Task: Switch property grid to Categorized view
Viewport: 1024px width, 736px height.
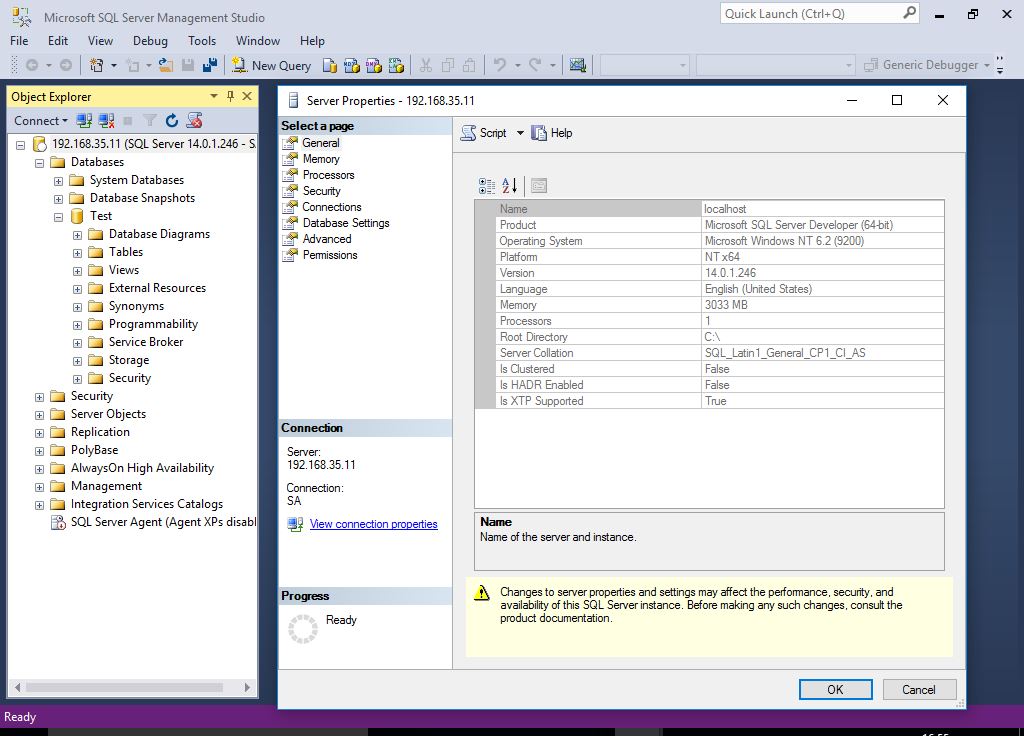Action: (487, 186)
